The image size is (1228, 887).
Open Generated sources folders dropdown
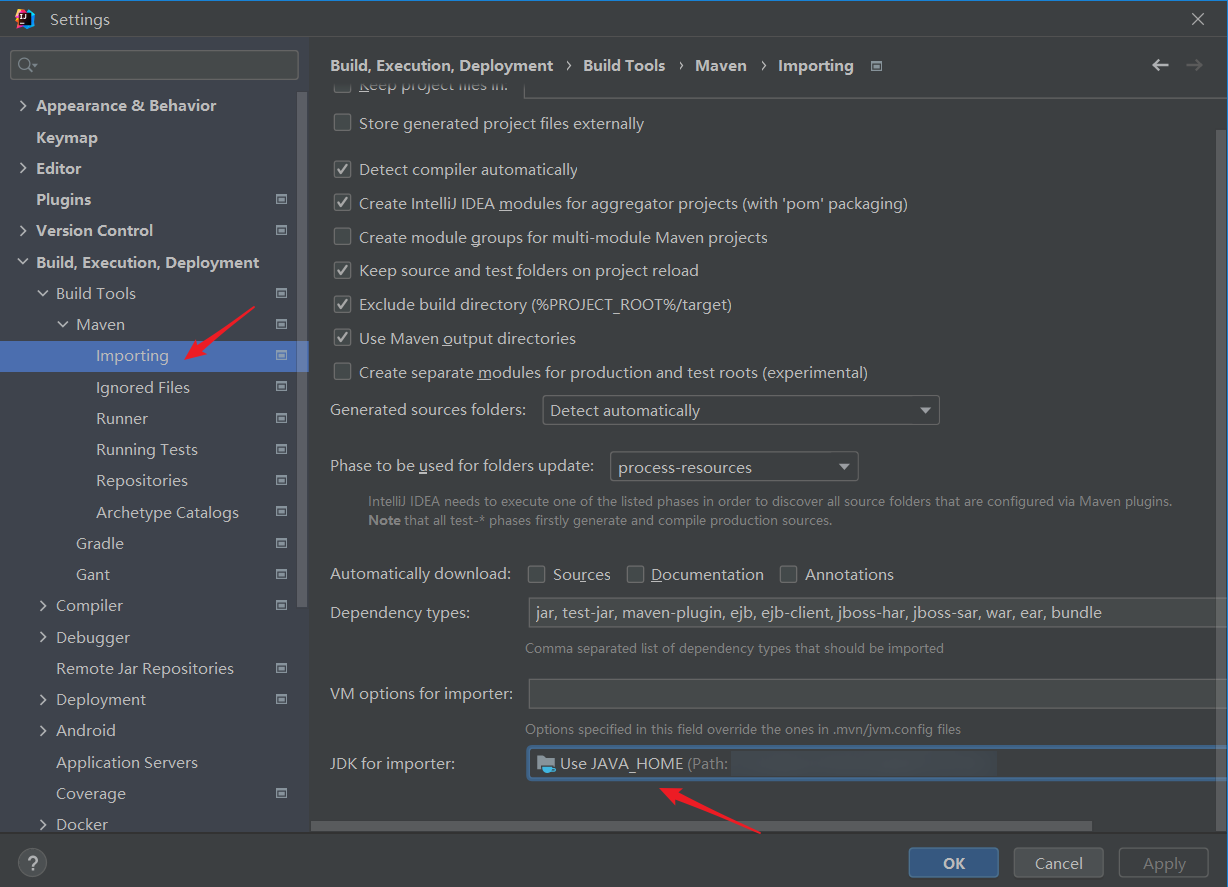(741, 410)
